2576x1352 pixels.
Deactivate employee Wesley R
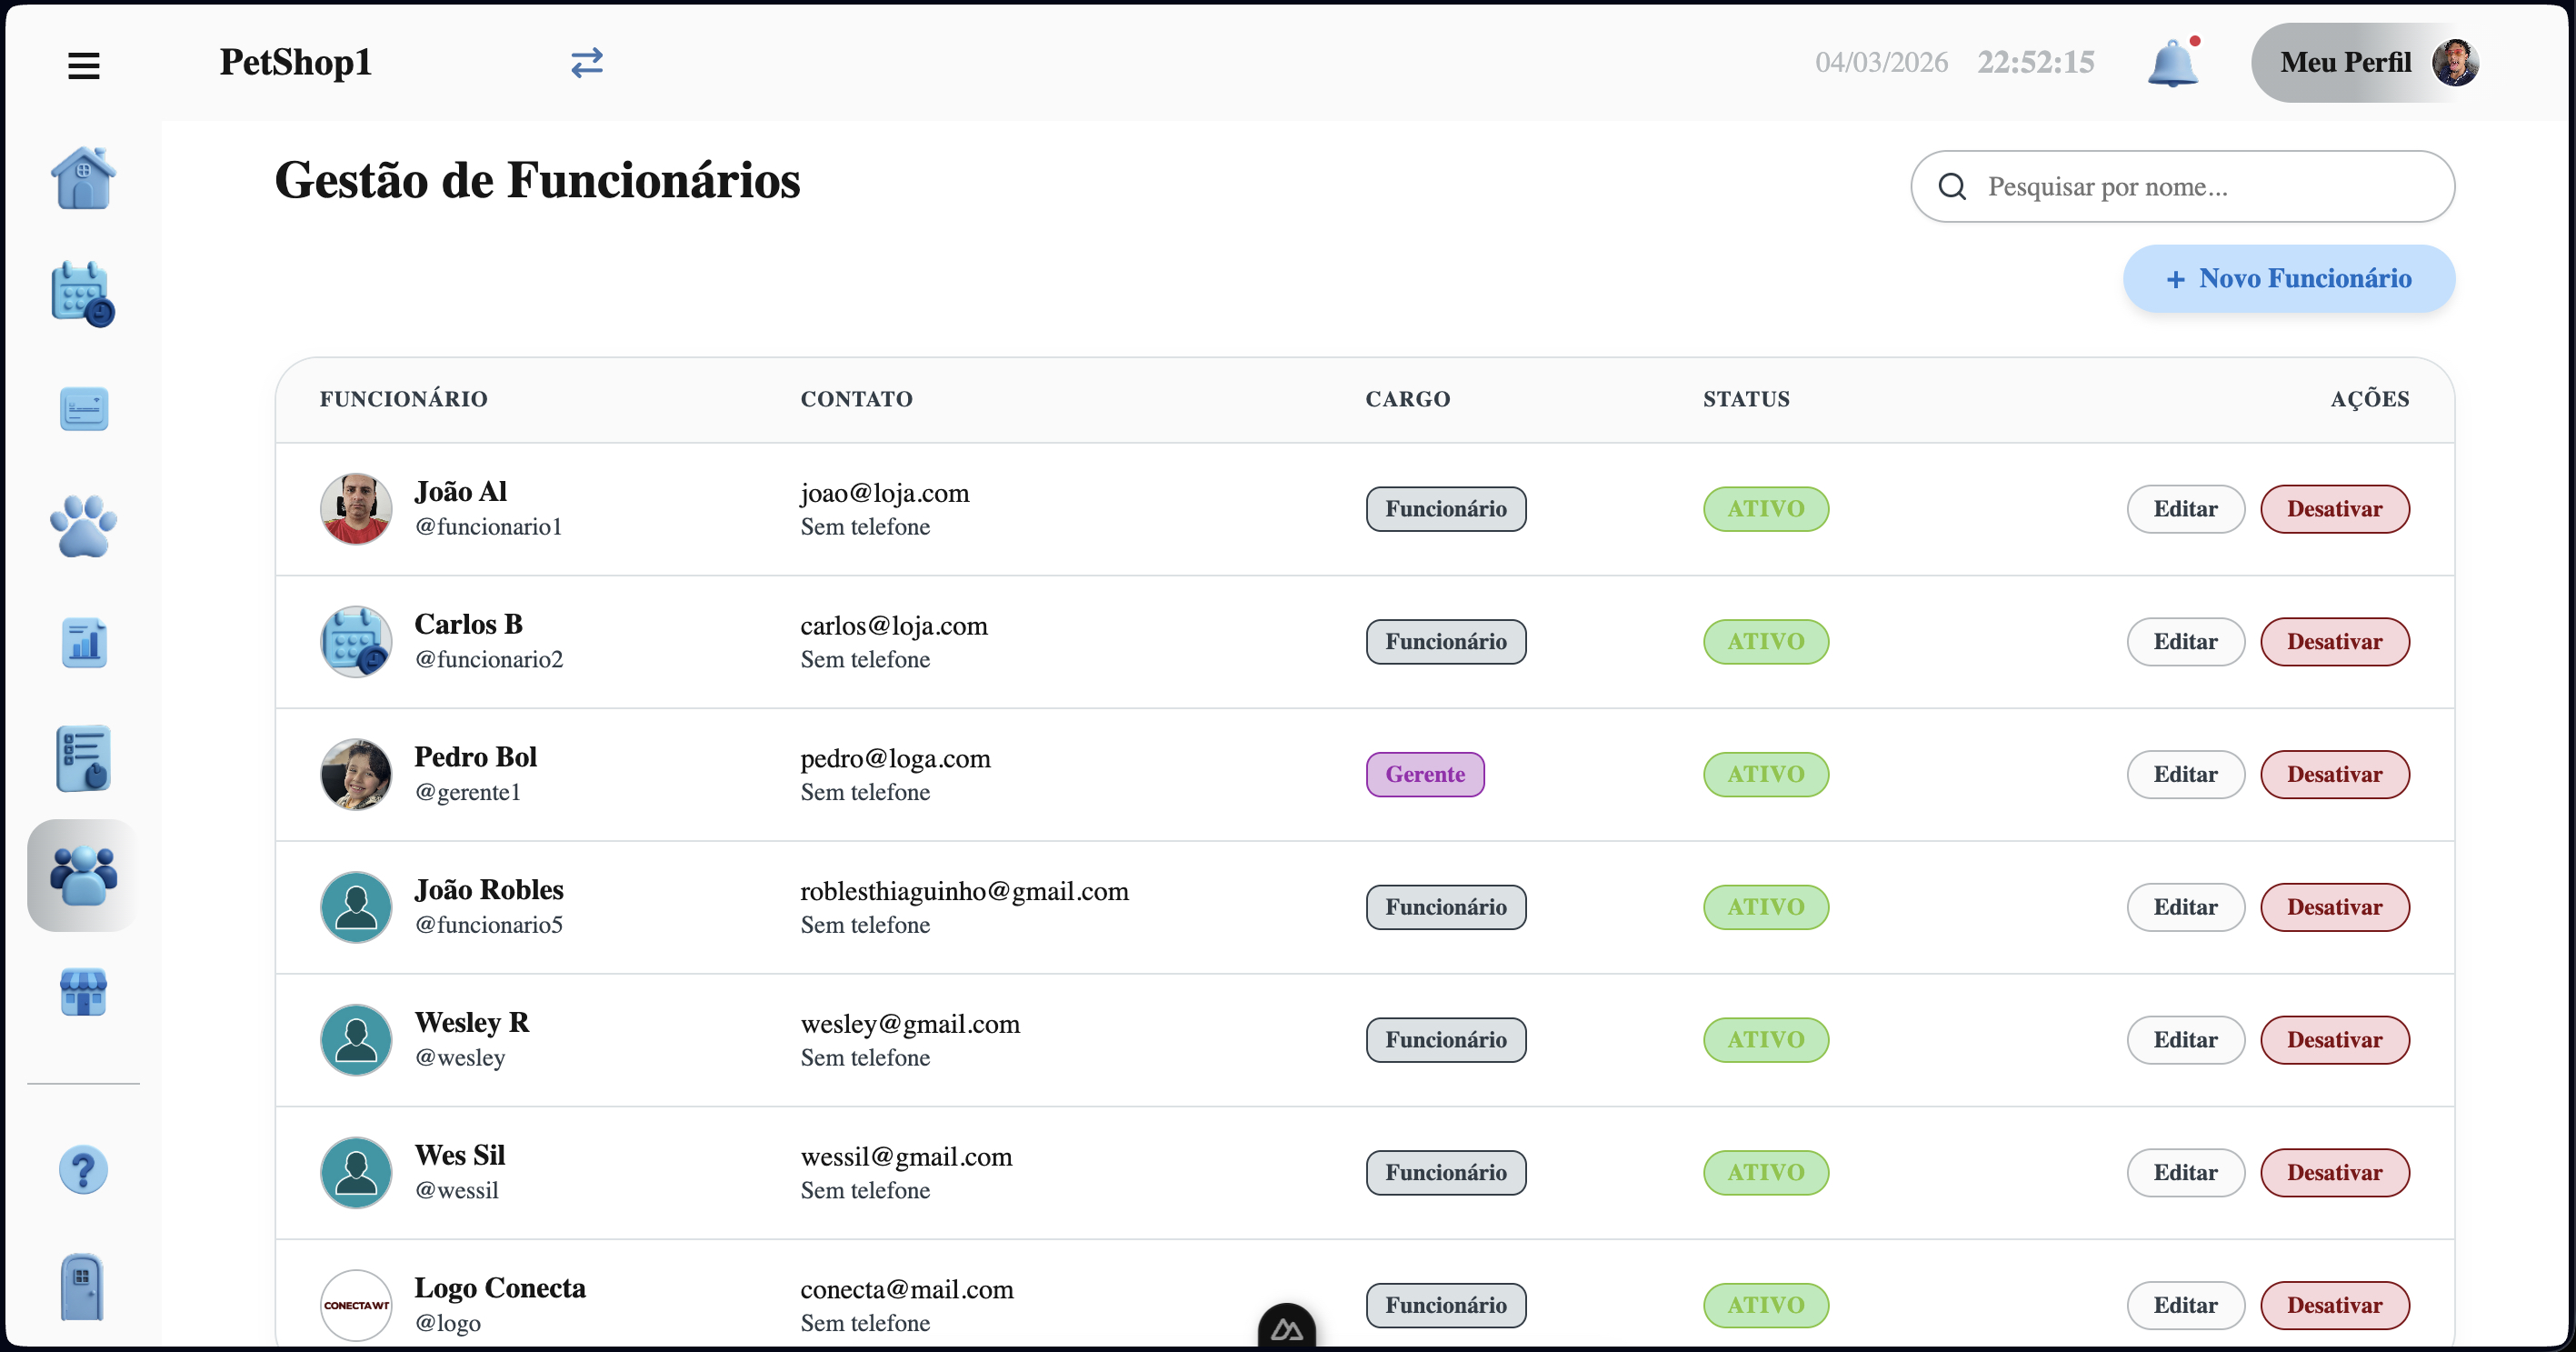coord(2334,1040)
